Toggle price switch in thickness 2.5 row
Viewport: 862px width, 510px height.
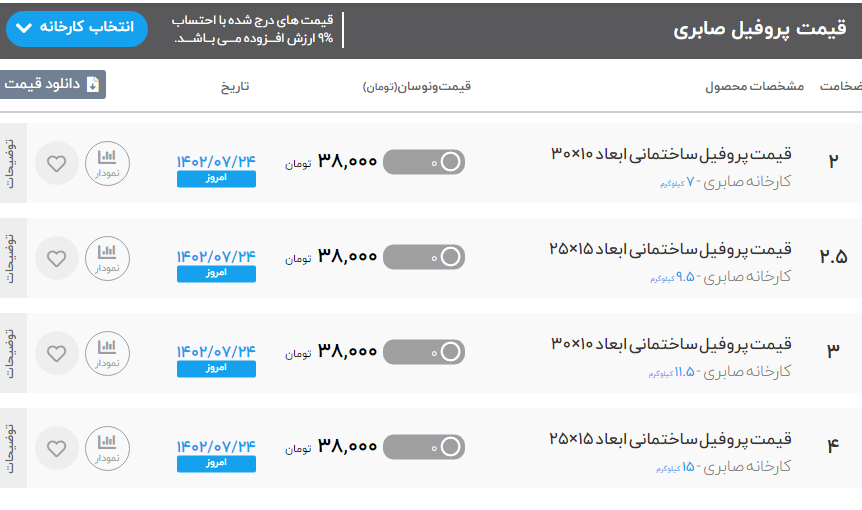point(424,257)
